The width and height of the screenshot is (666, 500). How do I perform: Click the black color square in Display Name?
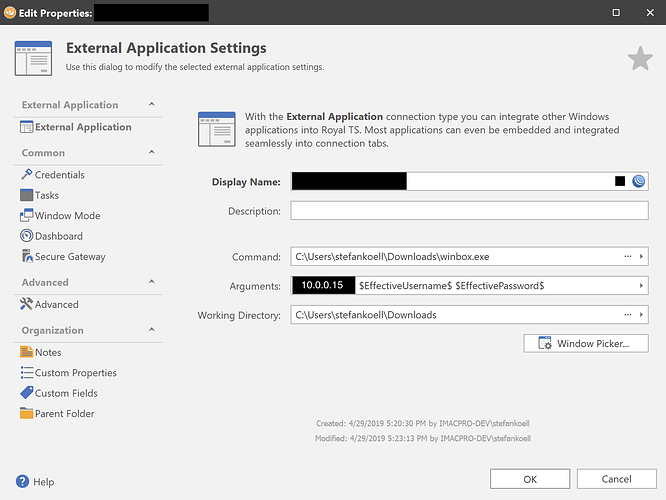coord(620,181)
